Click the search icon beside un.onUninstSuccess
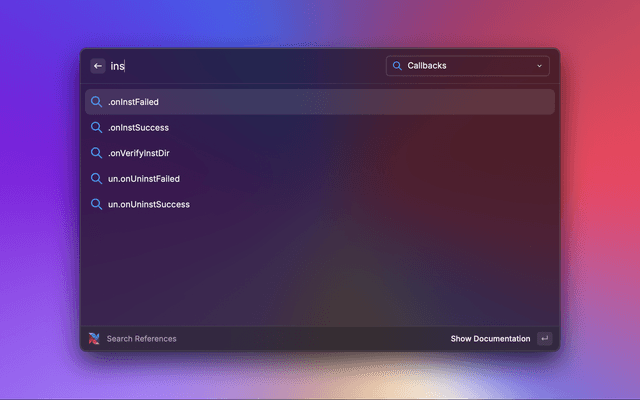This screenshot has width=640, height=400. click(x=97, y=204)
